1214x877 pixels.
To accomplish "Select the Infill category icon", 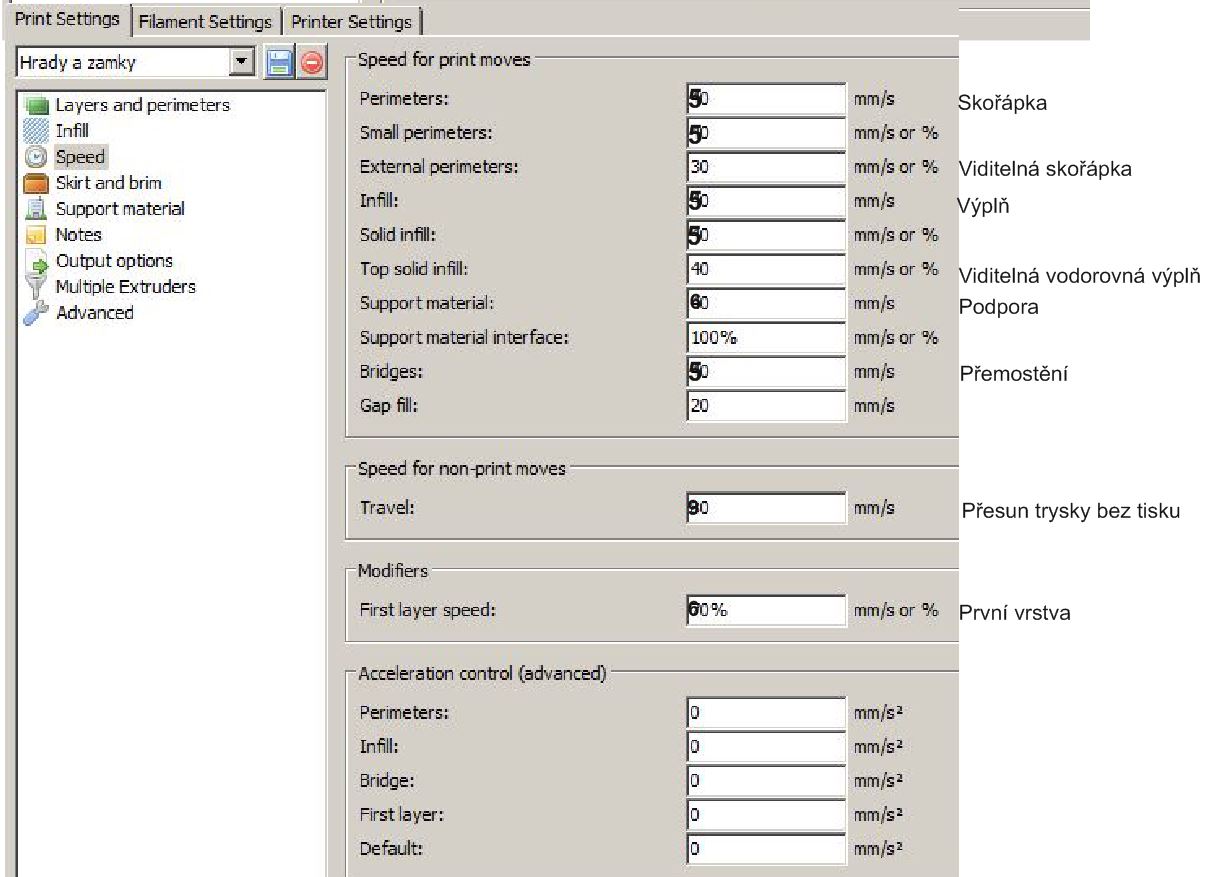I will (37, 131).
